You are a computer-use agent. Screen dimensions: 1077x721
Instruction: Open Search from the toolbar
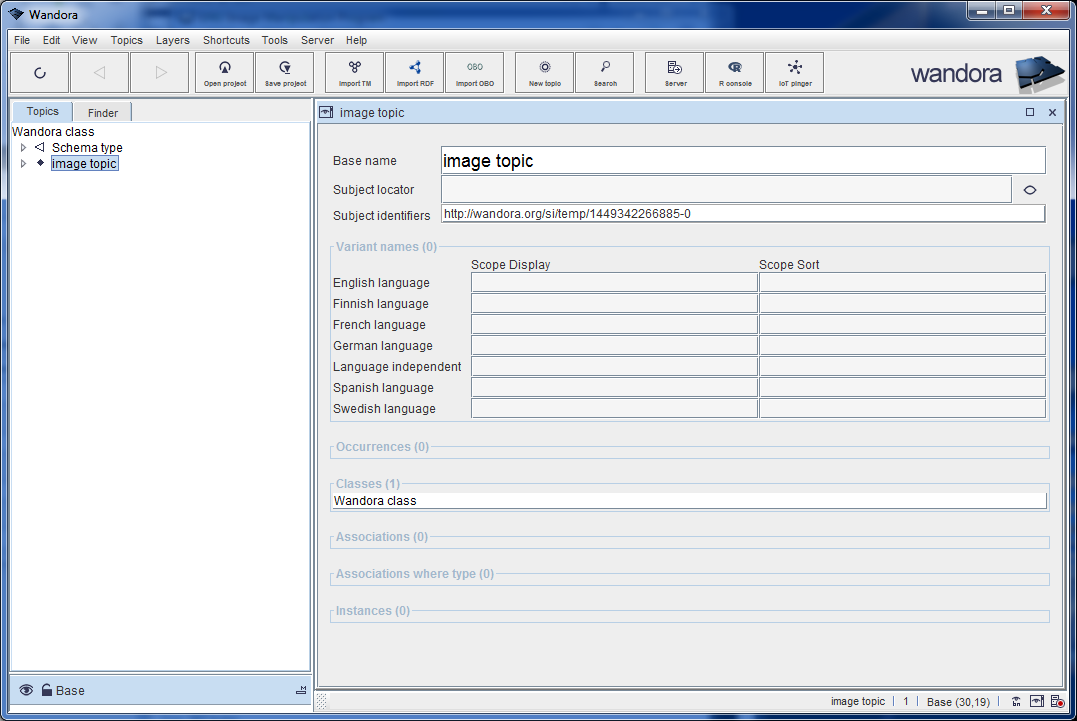tap(604, 72)
